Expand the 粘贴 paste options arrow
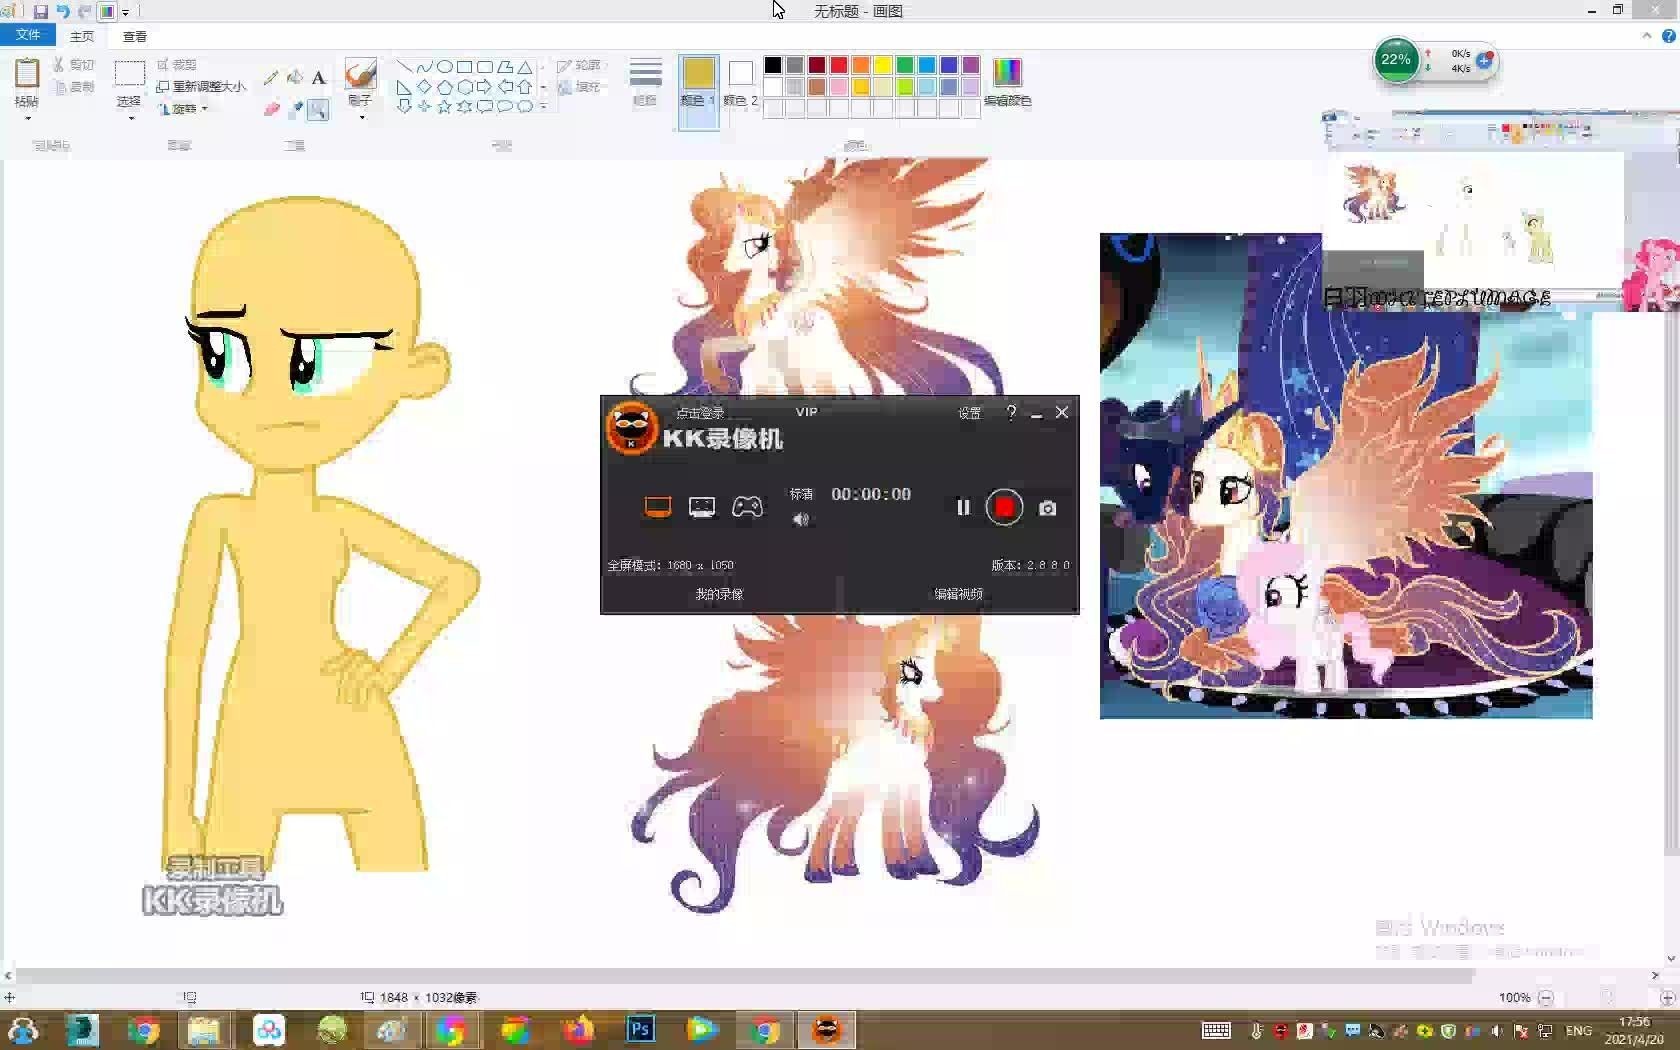Screen dimensions: 1680x1050 point(27,118)
